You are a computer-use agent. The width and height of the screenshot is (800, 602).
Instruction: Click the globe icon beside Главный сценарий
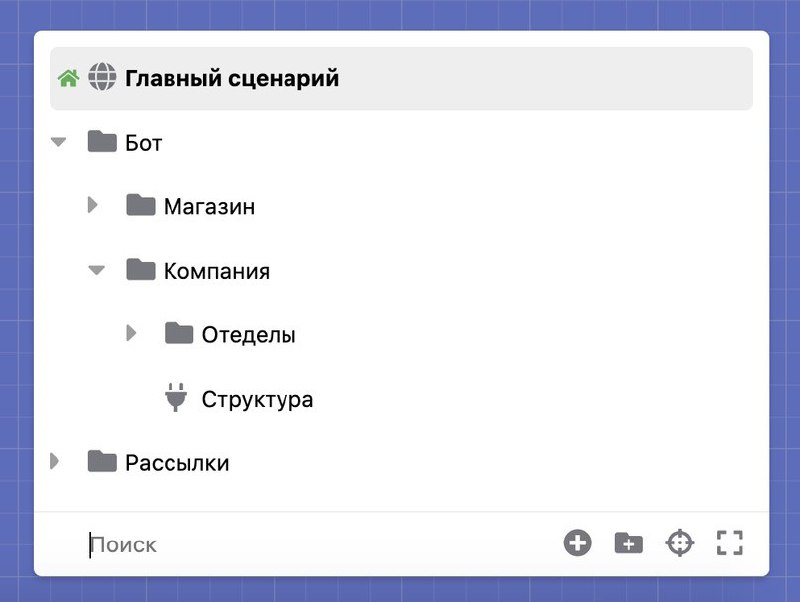point(102,77)
